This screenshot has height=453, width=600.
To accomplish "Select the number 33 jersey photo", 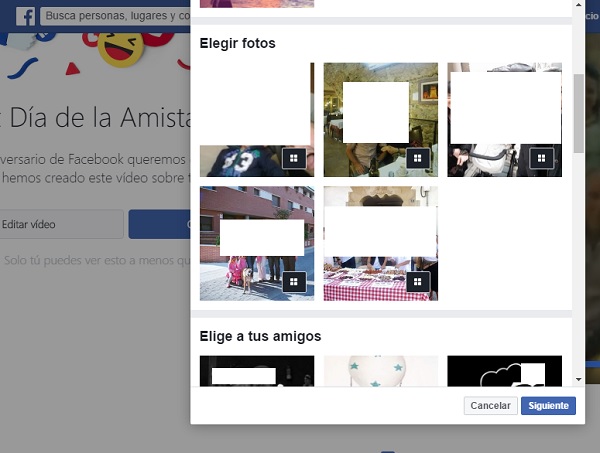I will (257, 120).
